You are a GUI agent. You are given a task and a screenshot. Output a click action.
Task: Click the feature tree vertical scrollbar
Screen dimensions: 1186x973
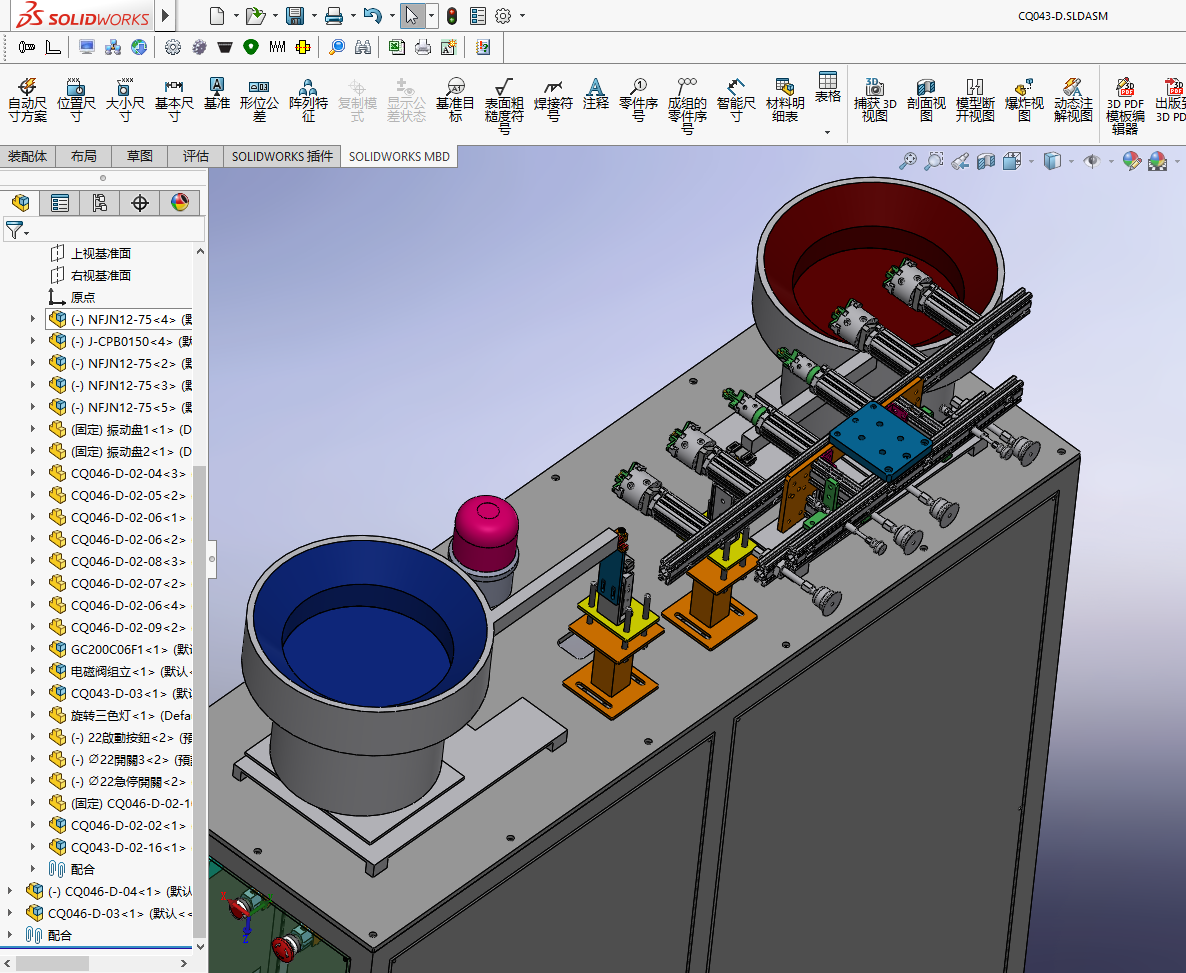point(200,700)
